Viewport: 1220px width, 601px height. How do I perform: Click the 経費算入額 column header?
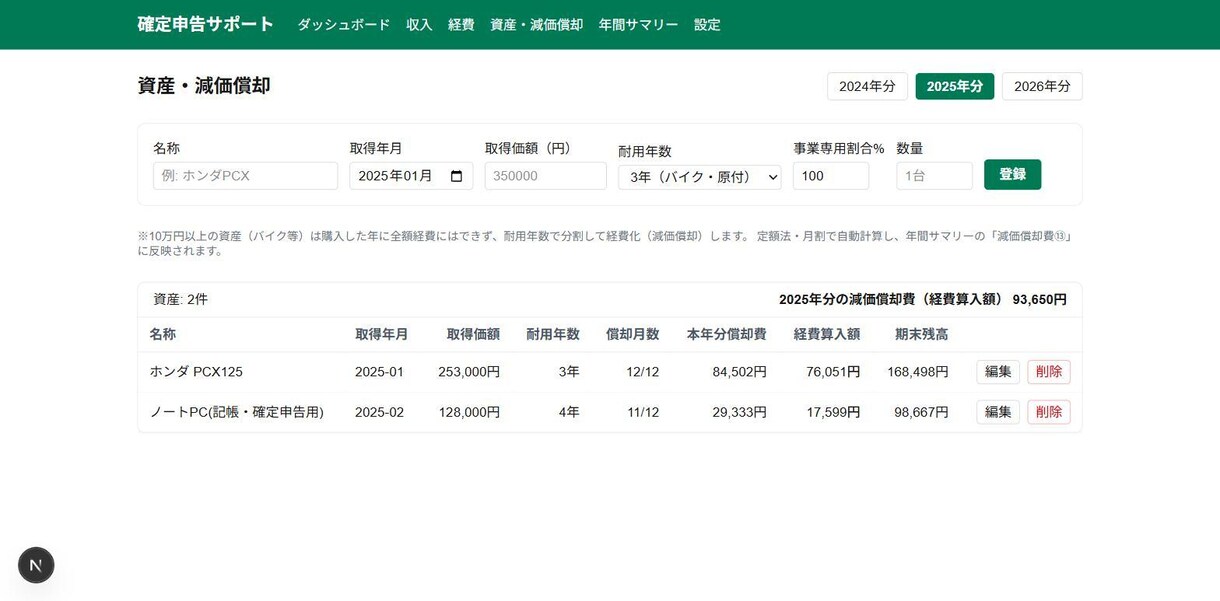(x=826, y=334)
